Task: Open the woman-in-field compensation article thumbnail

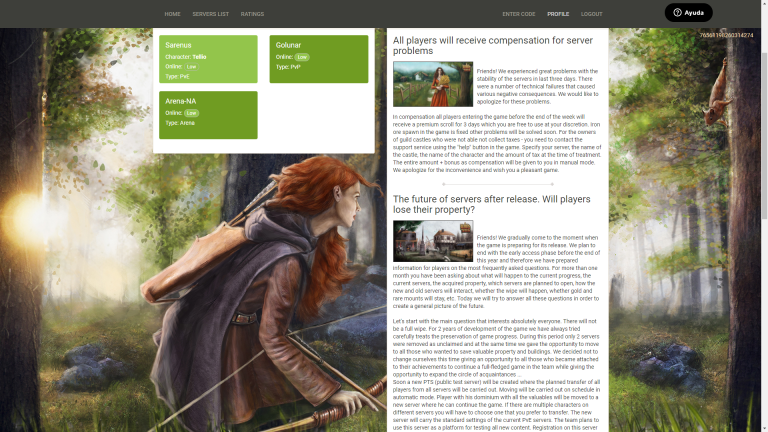Action: click(x=432, y=84)
